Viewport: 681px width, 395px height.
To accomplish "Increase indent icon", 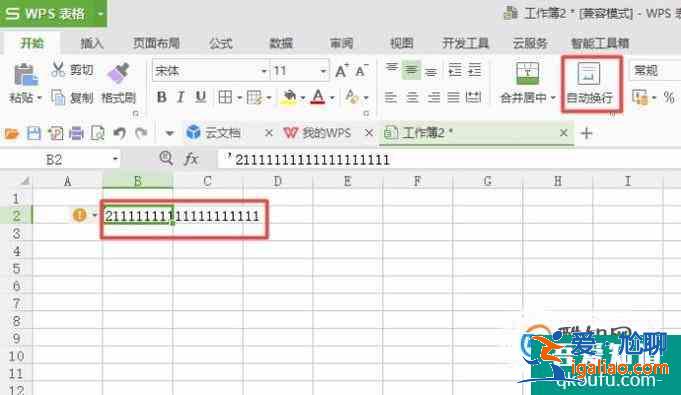I will click(474, 70).
